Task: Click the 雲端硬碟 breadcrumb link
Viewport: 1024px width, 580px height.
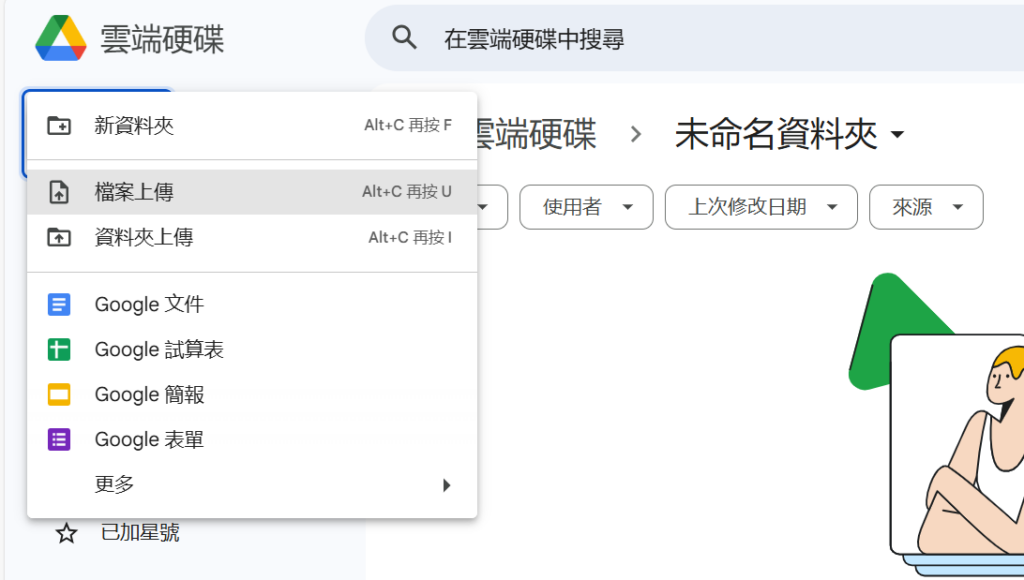Action: coord(536,134)
